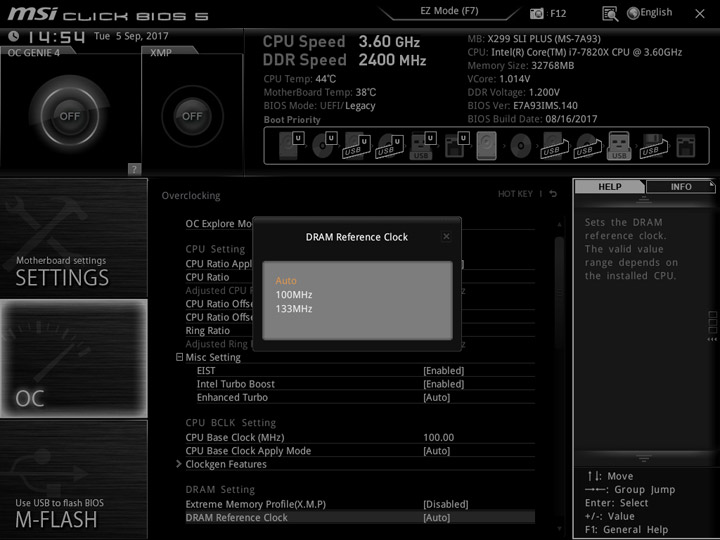The image size is (720, 540).
Task: Collapse the Misc Setting section
Action: [180, 357]
